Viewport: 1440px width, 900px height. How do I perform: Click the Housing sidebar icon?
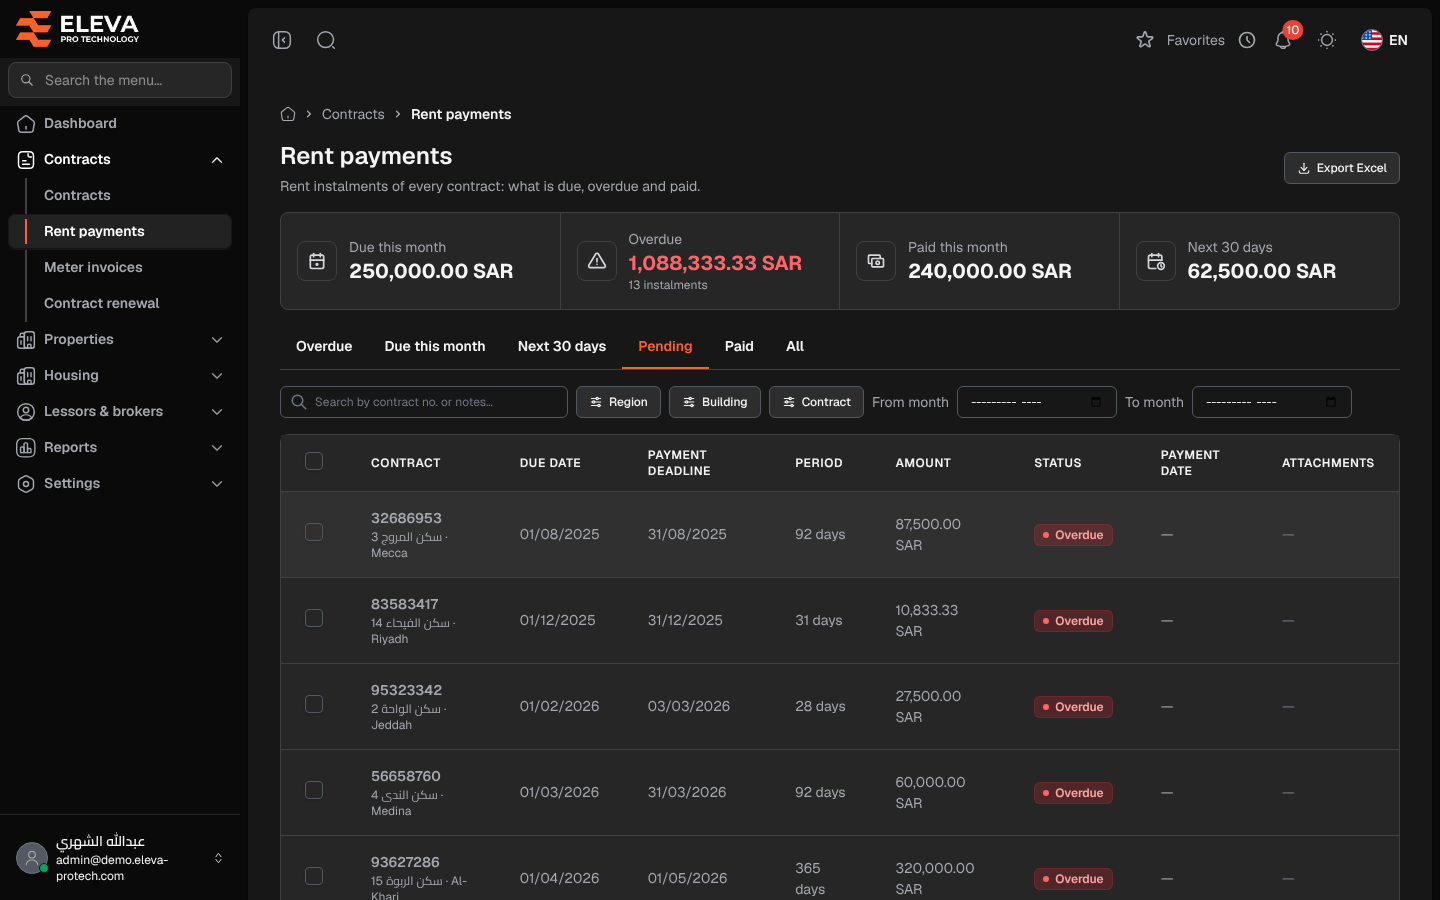pyautogui.click(x=26, y=376)
